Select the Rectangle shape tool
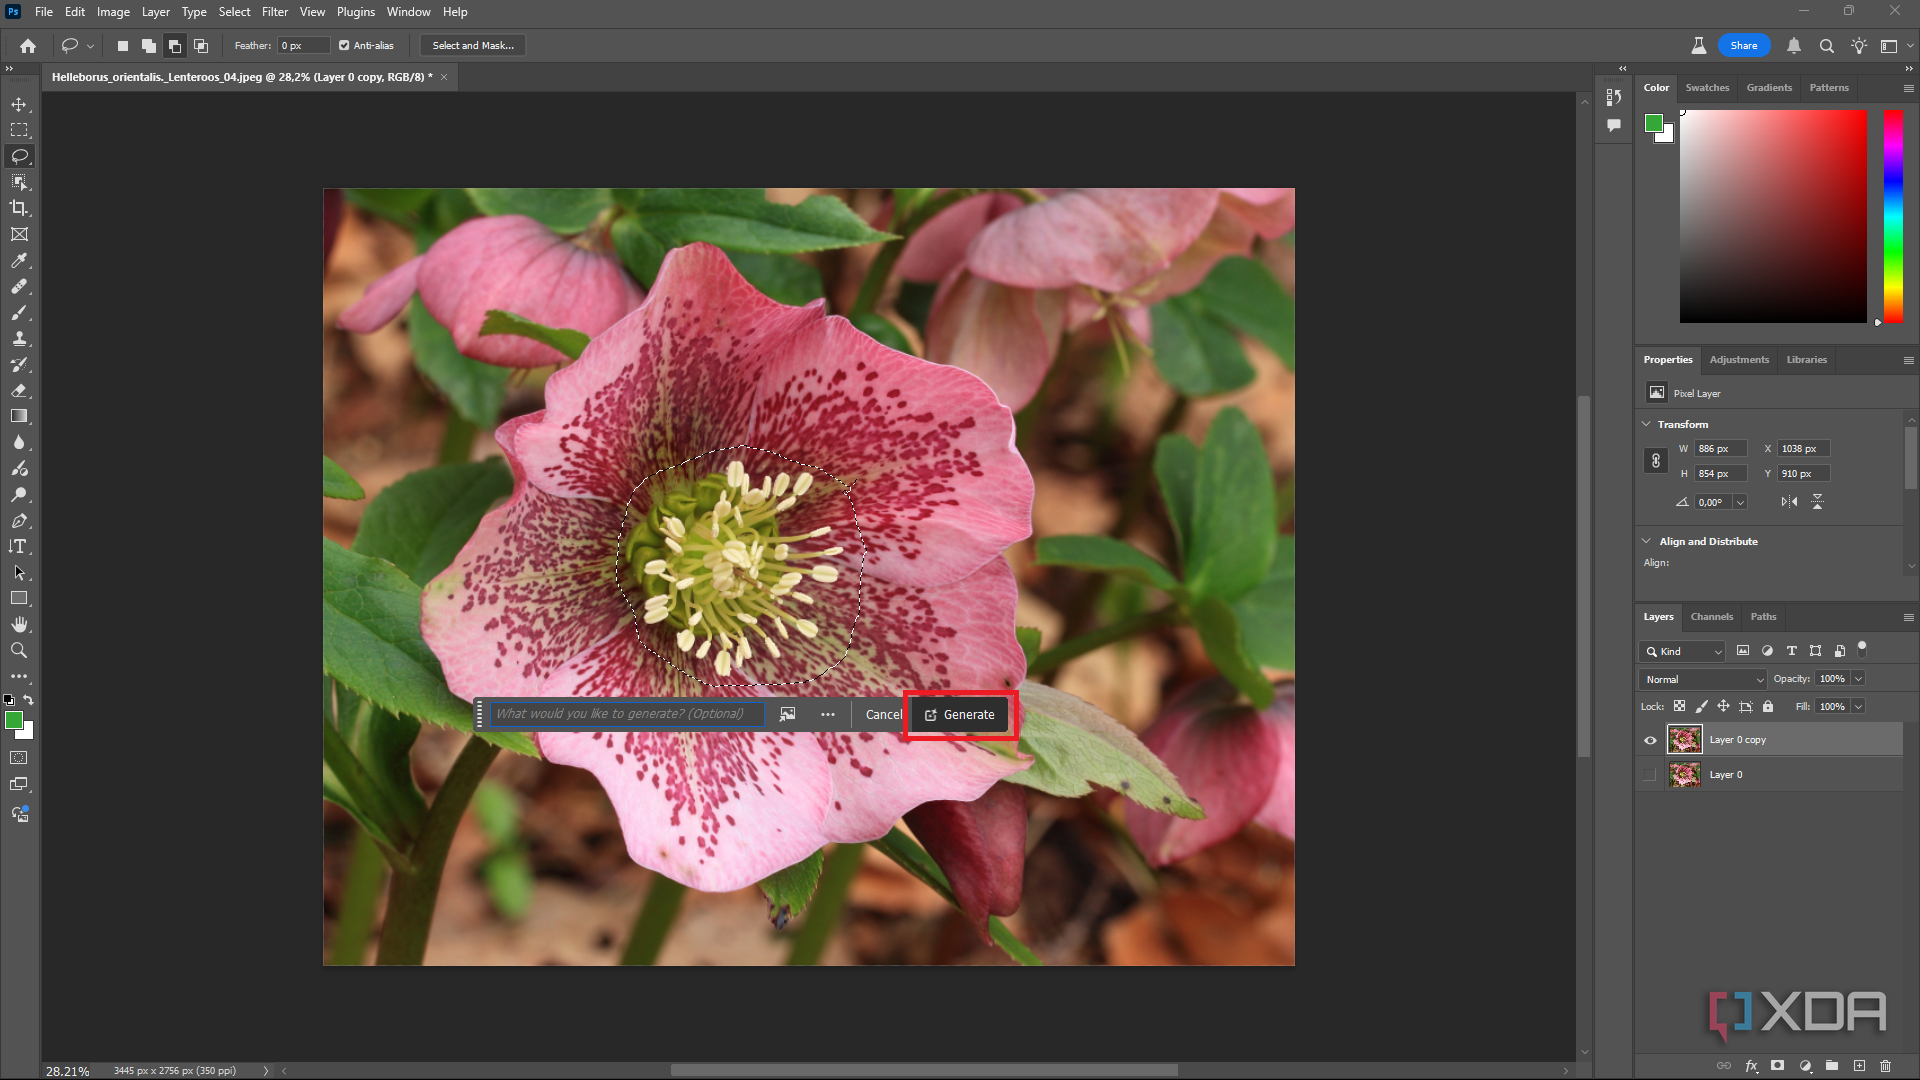1920x1080 pixels. coord(19,598)
